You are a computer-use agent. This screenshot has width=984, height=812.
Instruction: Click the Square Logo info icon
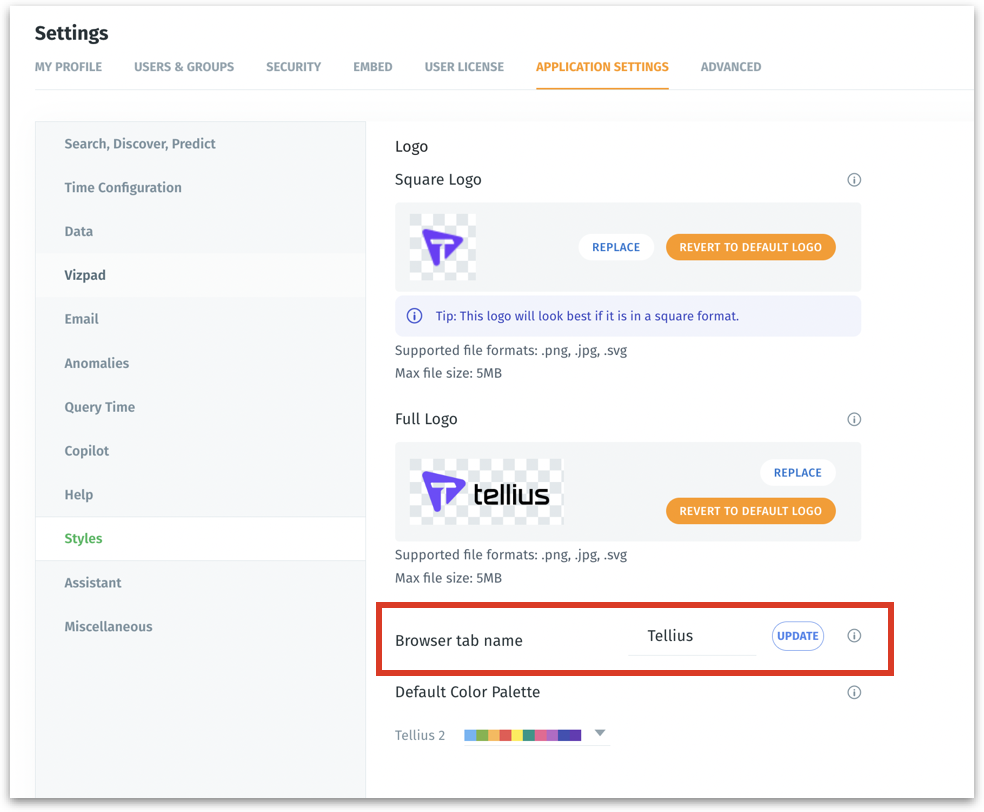click(854, 180)
